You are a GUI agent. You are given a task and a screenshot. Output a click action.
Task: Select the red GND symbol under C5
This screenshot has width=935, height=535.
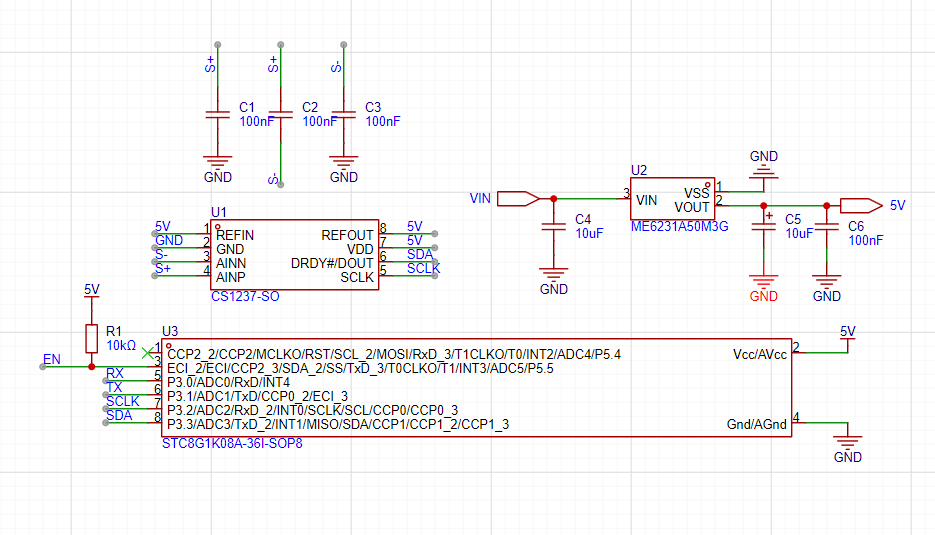tap(764, 287)
